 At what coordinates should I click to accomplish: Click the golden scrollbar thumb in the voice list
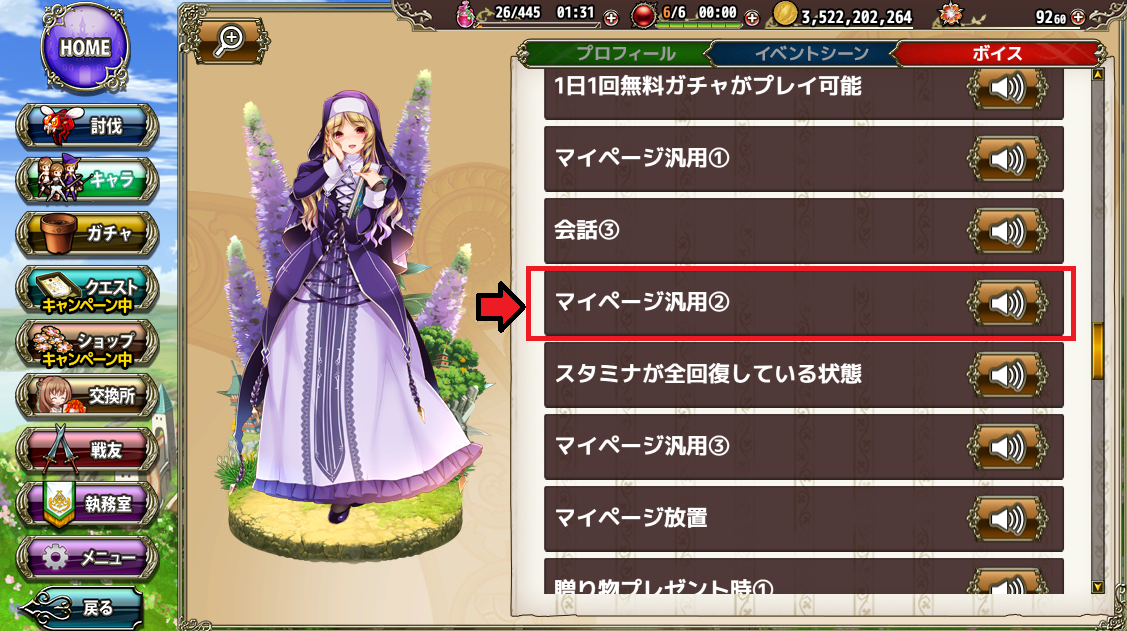coord(1097,351)
